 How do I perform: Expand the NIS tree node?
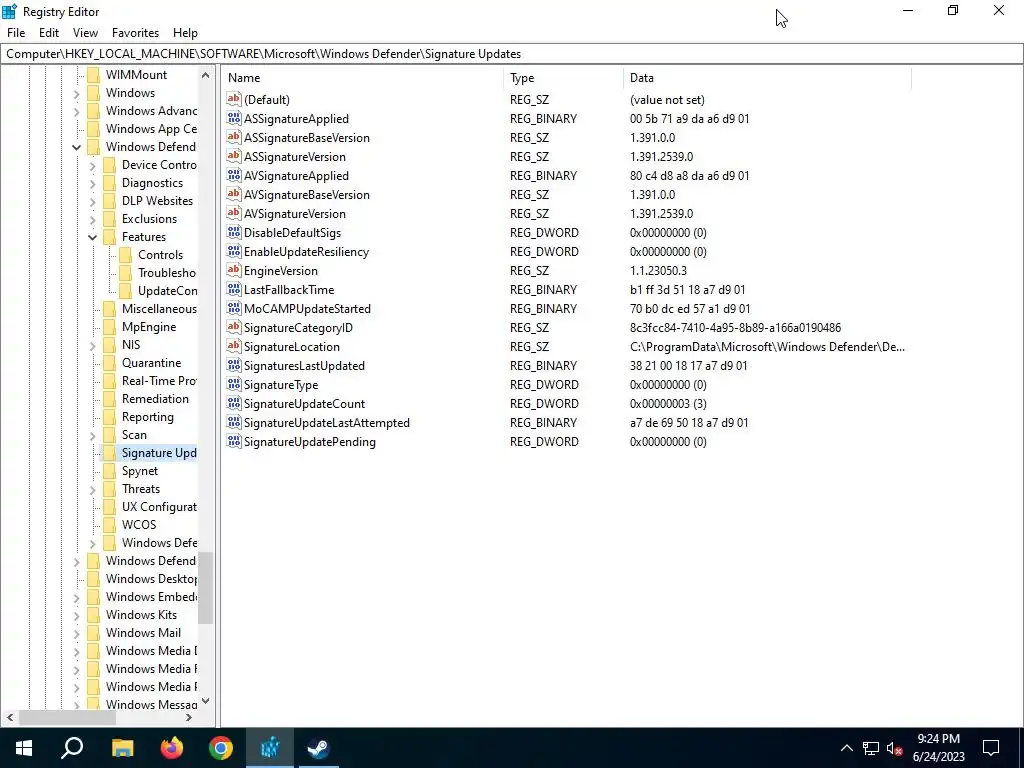click(93, 345)
